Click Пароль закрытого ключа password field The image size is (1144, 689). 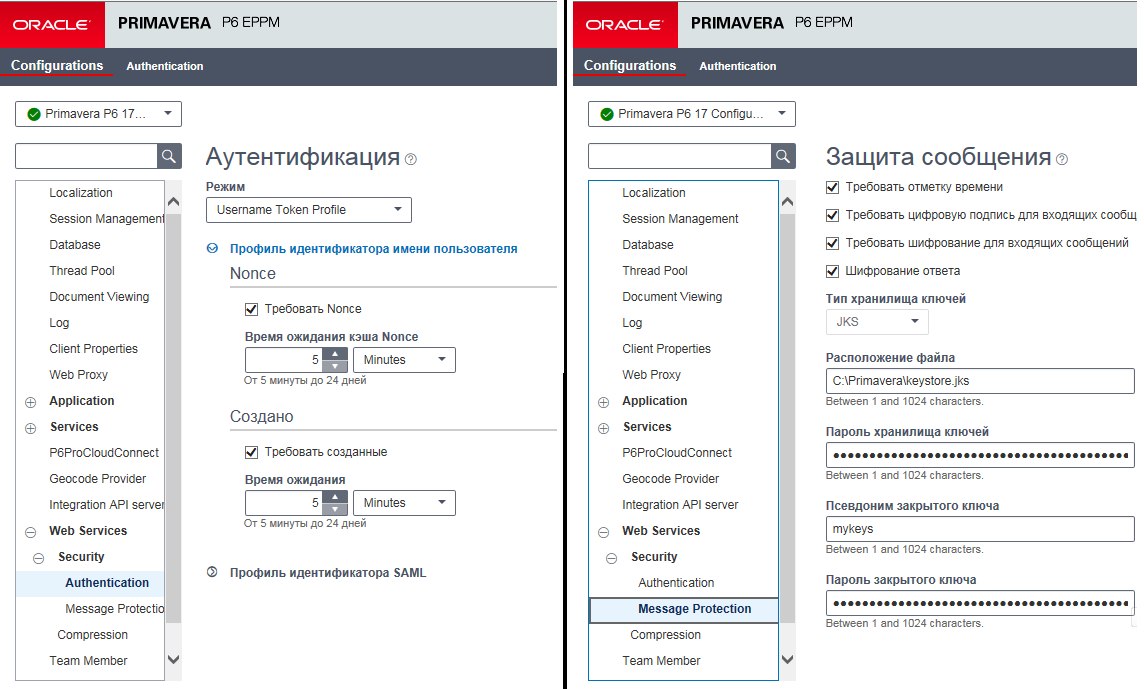(980, 603)
